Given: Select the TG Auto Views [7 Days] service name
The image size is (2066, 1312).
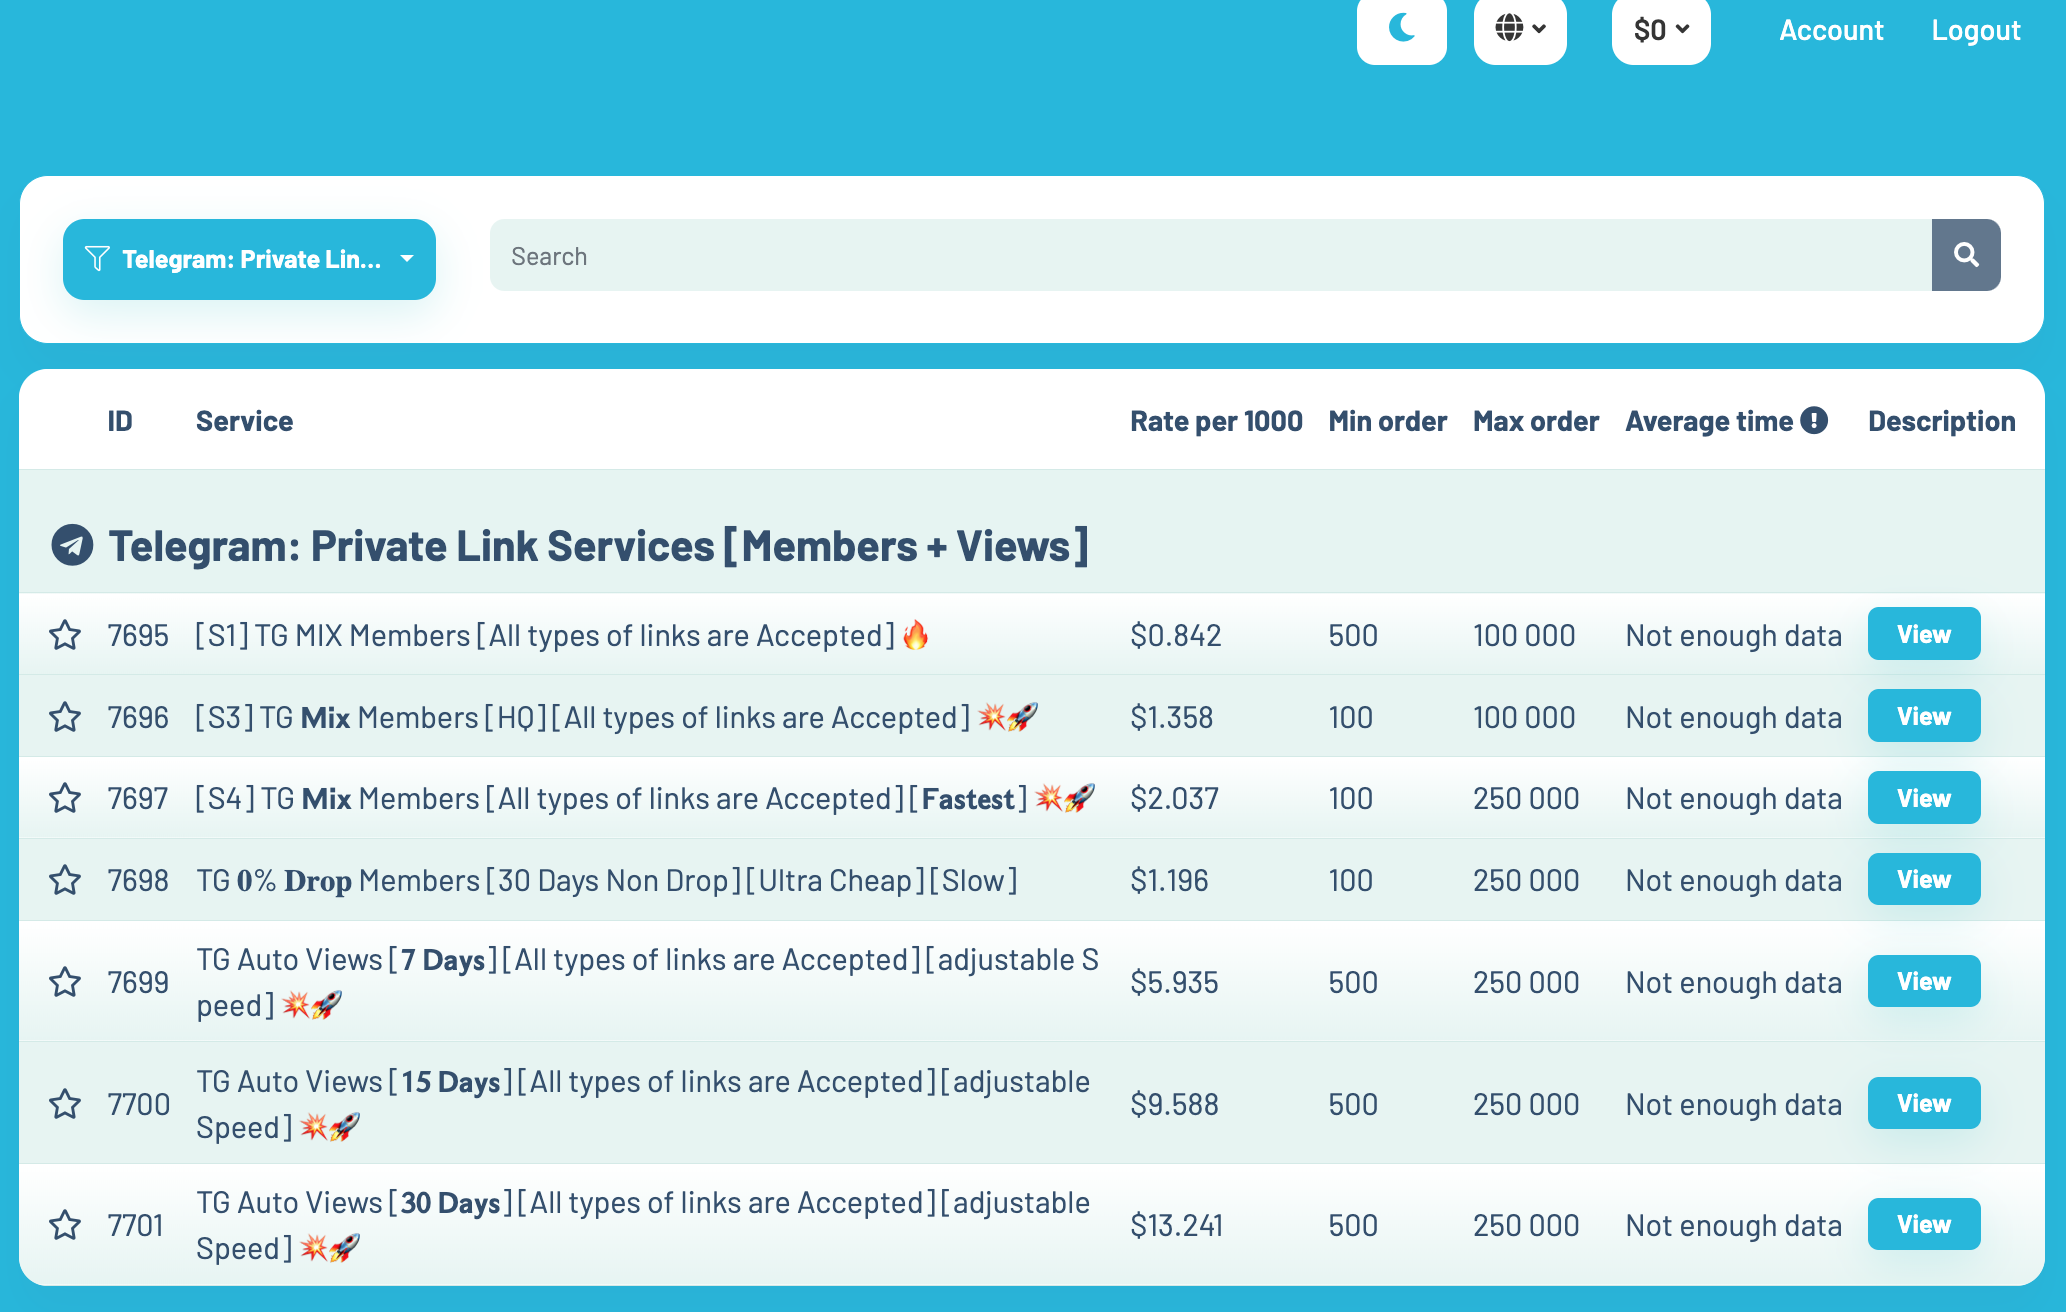Looking at the screenshot, I should point(647,982).
